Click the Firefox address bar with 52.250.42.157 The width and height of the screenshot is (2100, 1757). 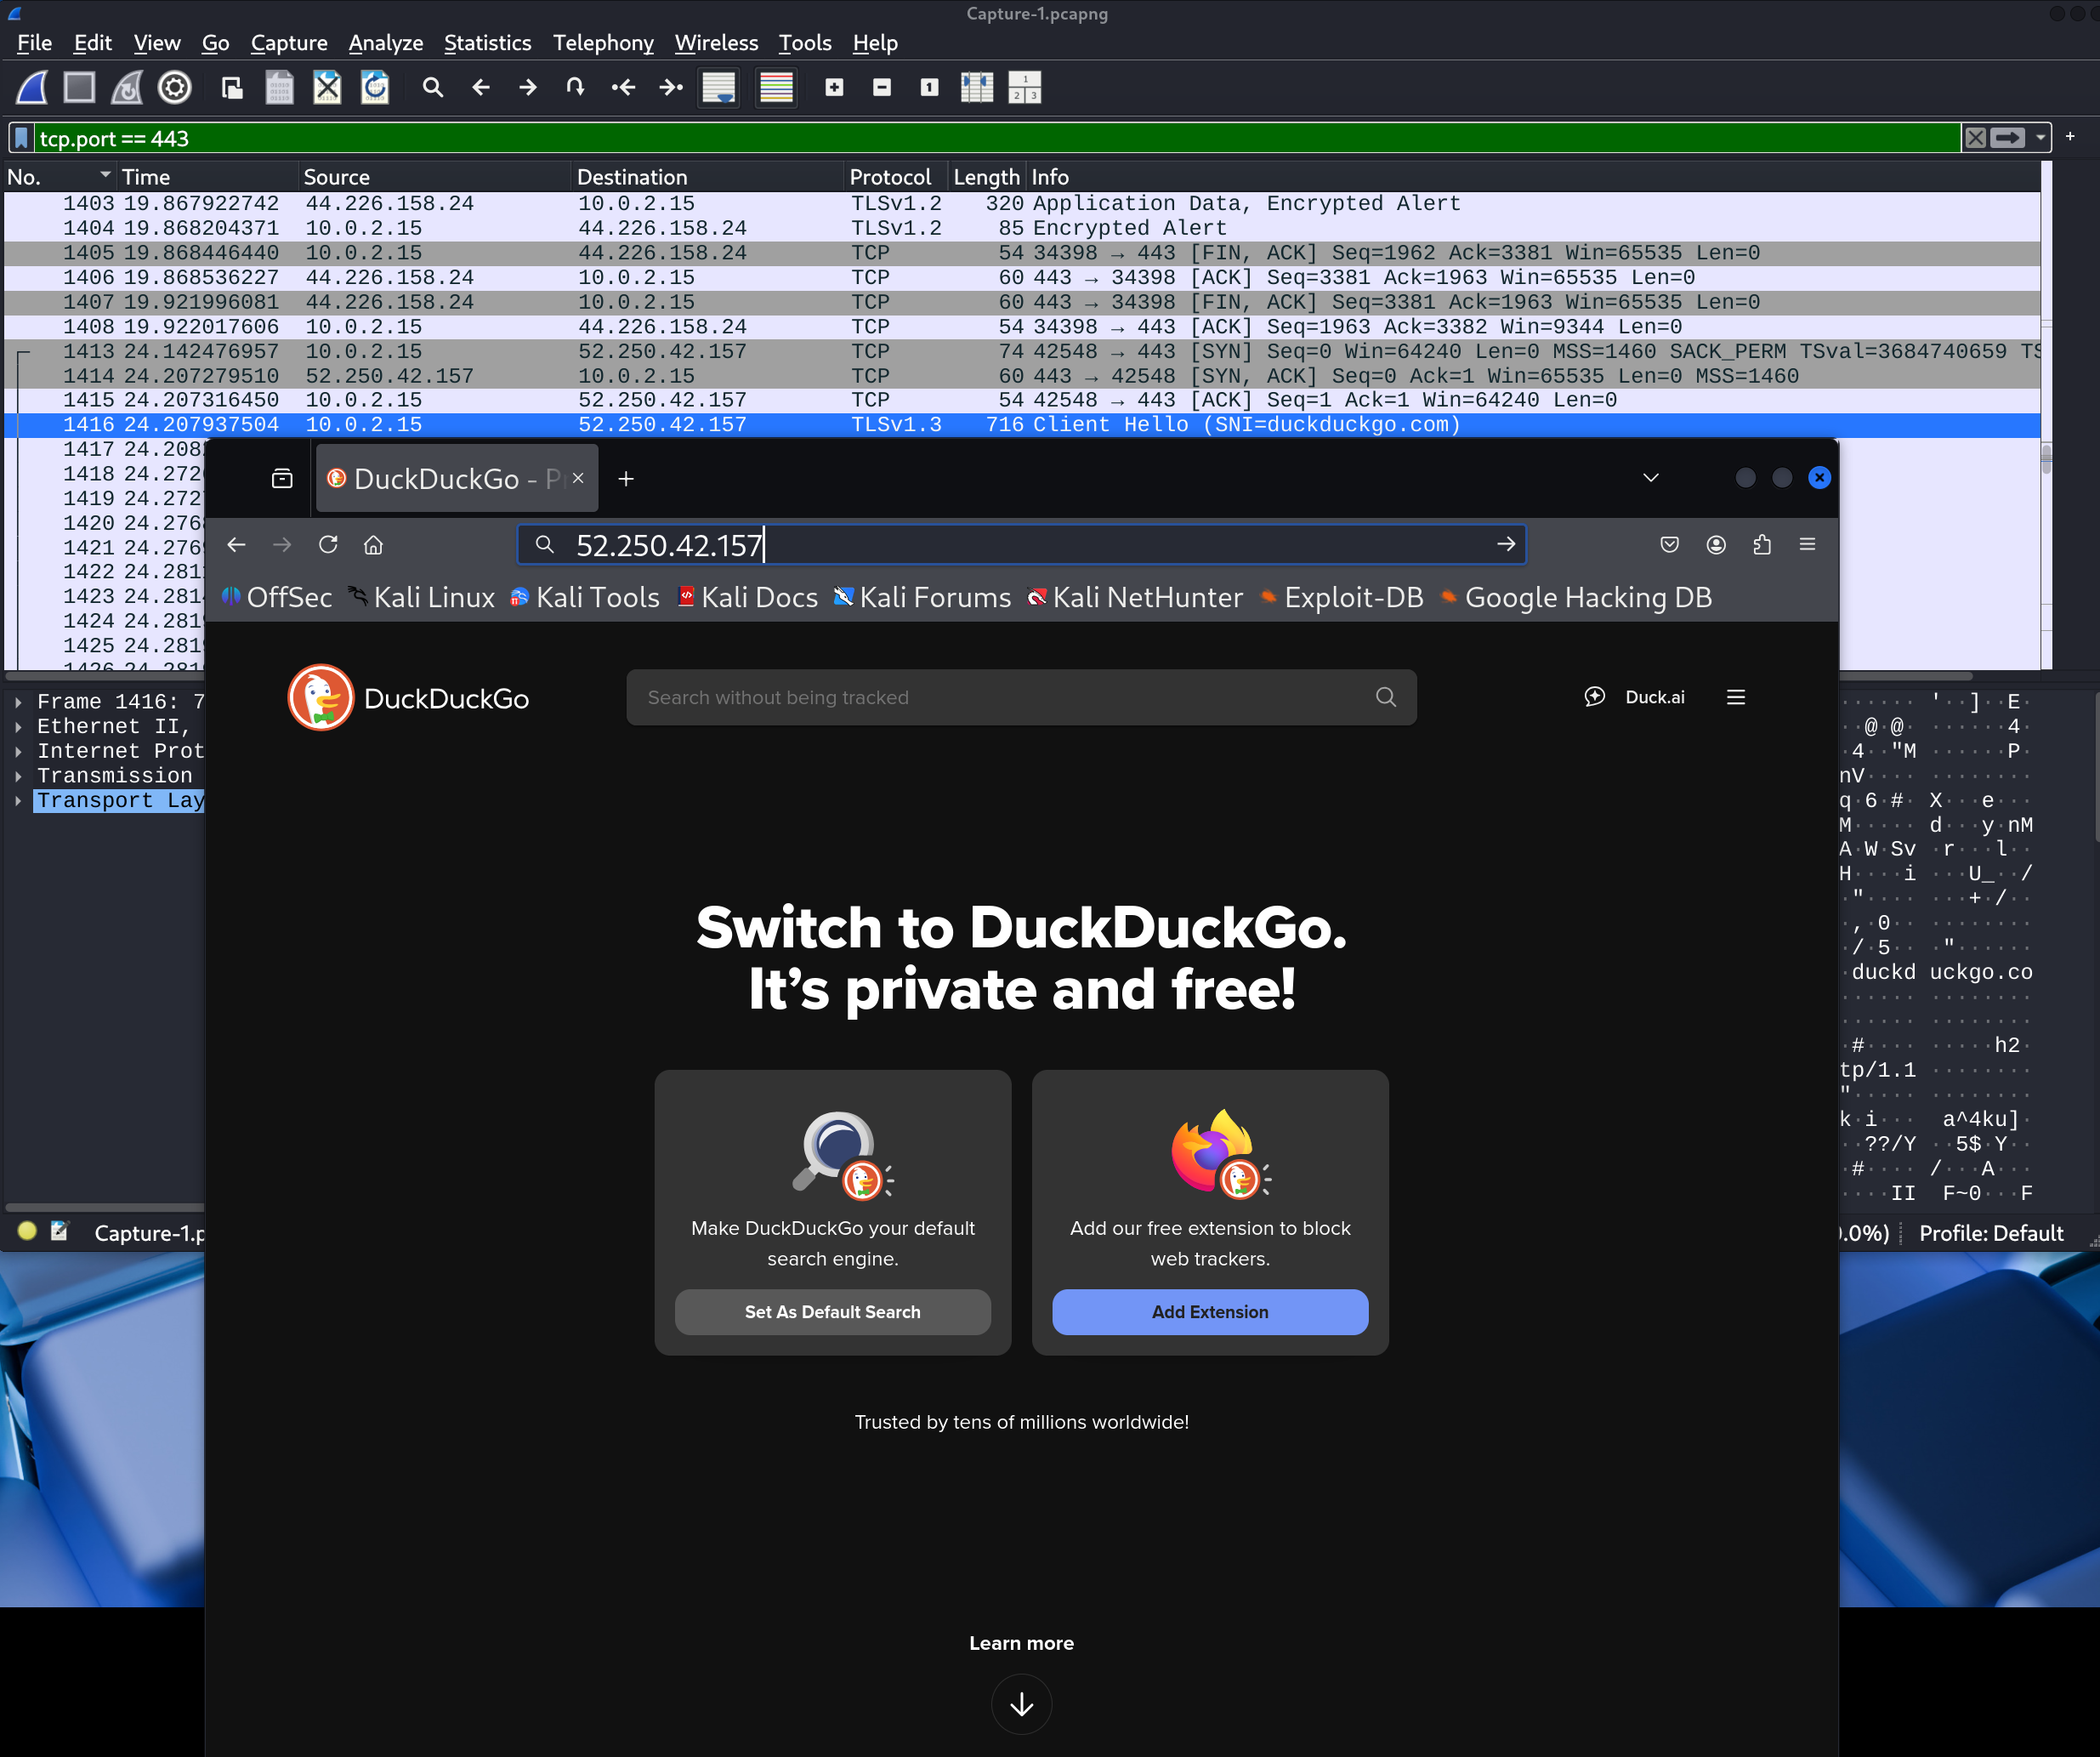point(1020,545)
